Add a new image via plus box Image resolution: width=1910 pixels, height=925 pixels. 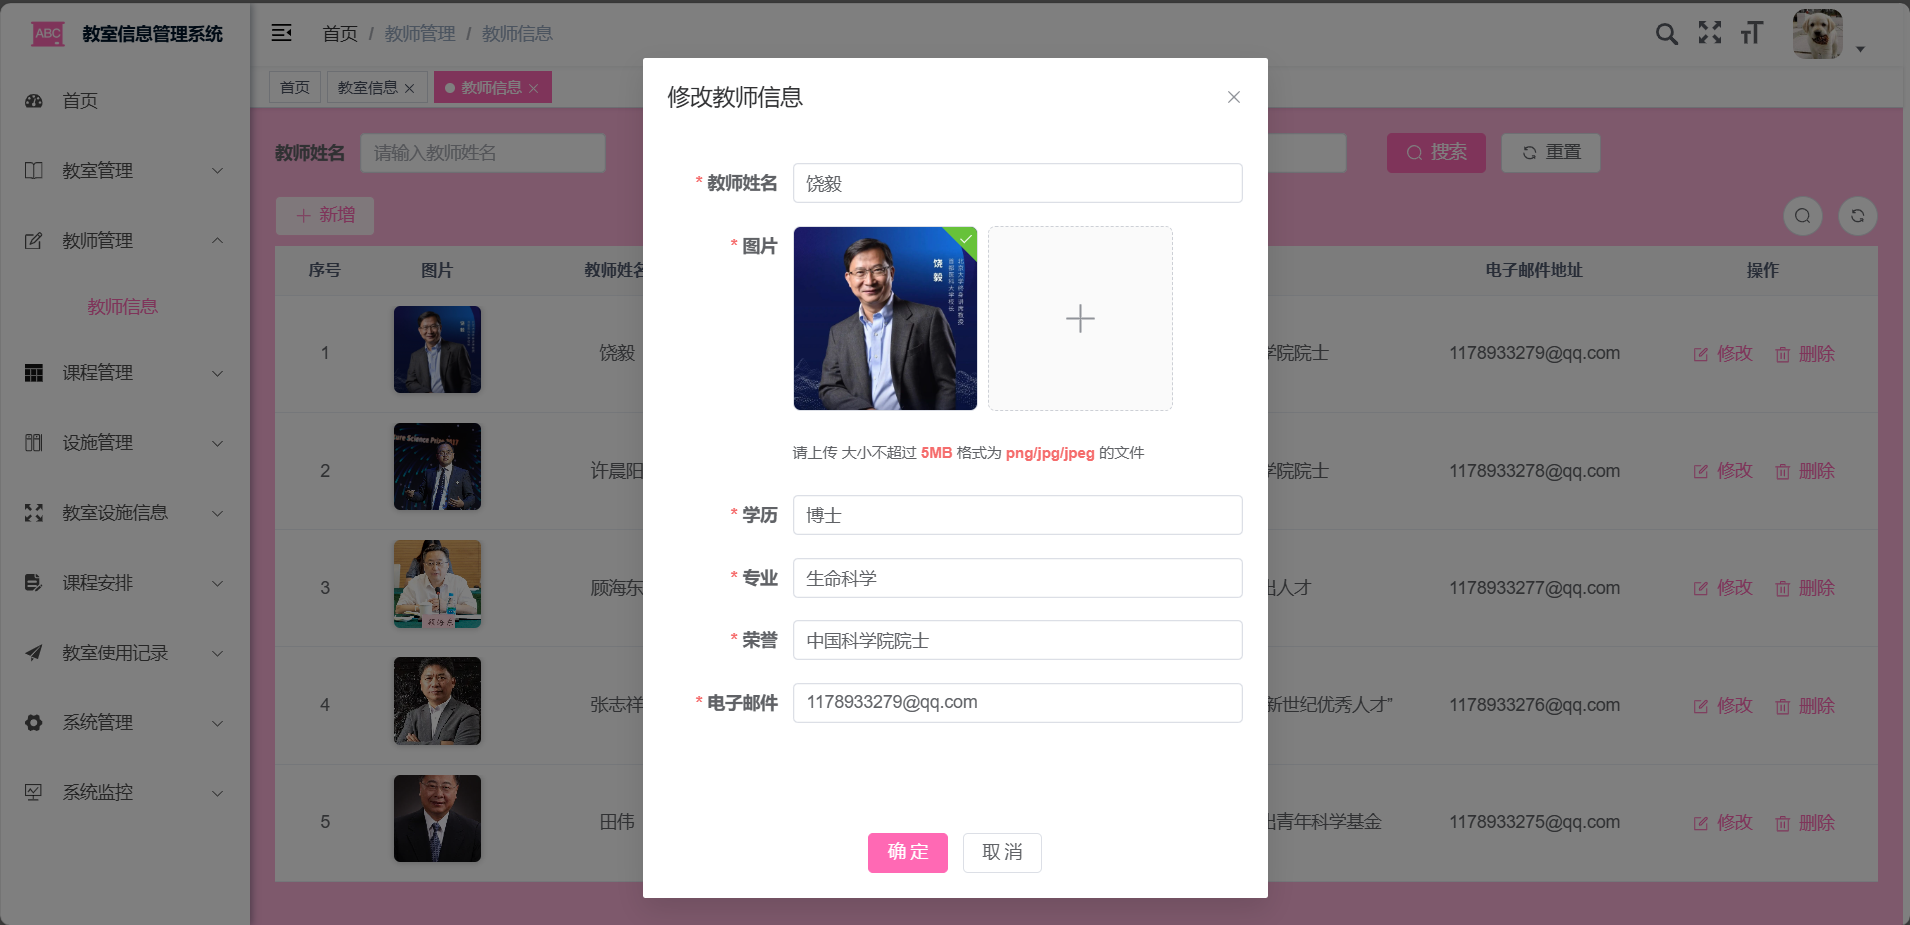(1080, 318)
